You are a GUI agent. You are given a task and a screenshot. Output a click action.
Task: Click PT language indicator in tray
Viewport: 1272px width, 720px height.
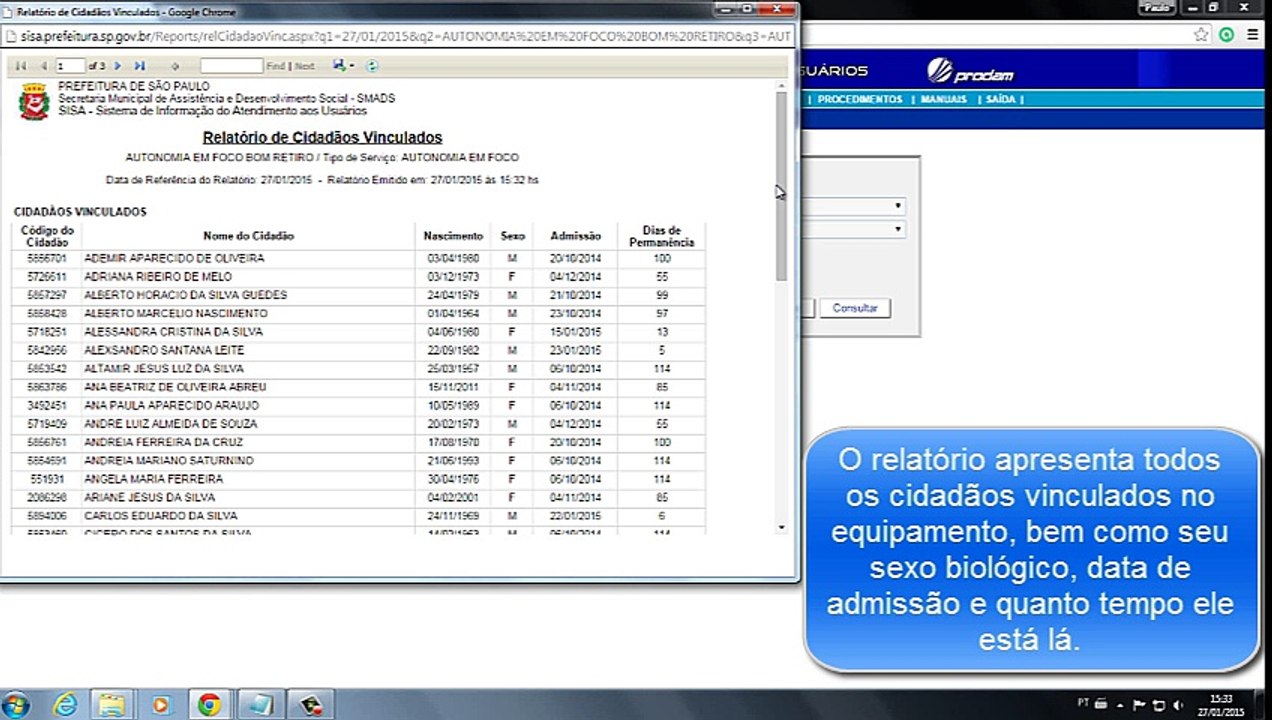point(1084,705)
